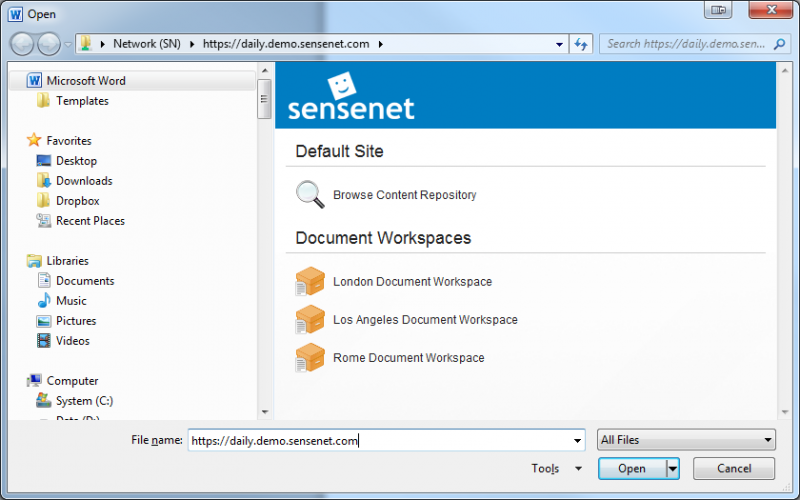This screenshot has width=800, height=500.
Task: Click Rome Document Workspace box icon
Action: click(x=310, y=357)
